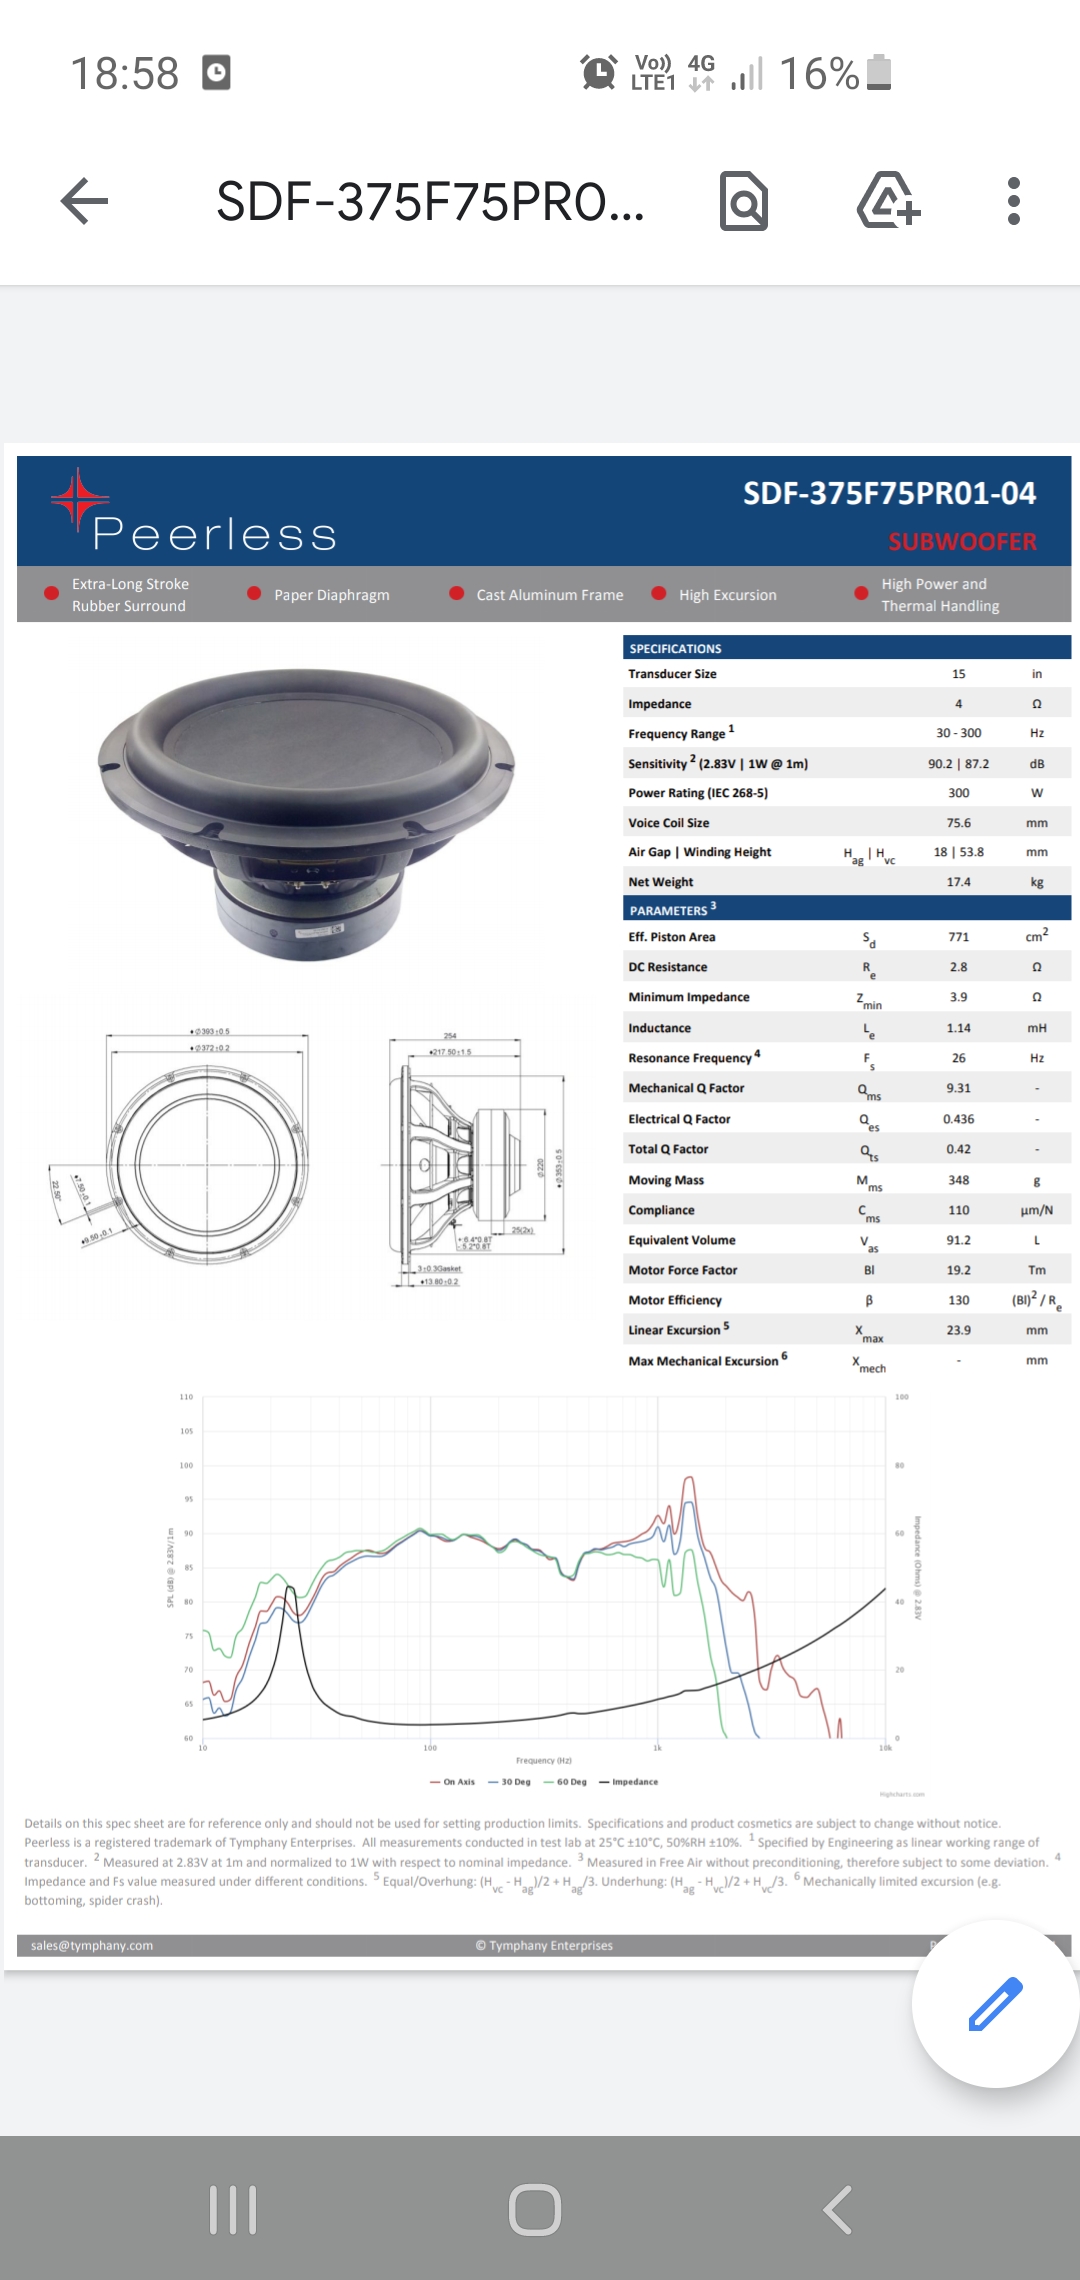Open find-in-document search icon
This screenshot has height=2280, width=1080.
(x=744, y=201)
